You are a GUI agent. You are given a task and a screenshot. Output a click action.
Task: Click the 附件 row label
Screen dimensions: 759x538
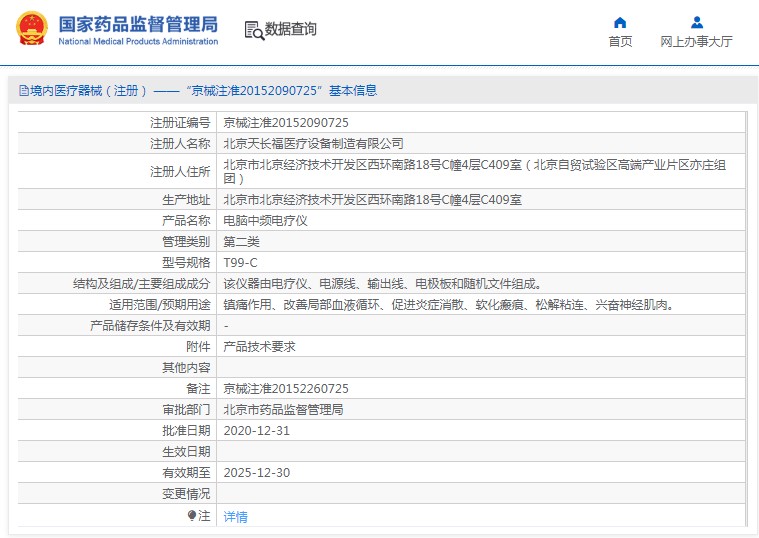198,347
